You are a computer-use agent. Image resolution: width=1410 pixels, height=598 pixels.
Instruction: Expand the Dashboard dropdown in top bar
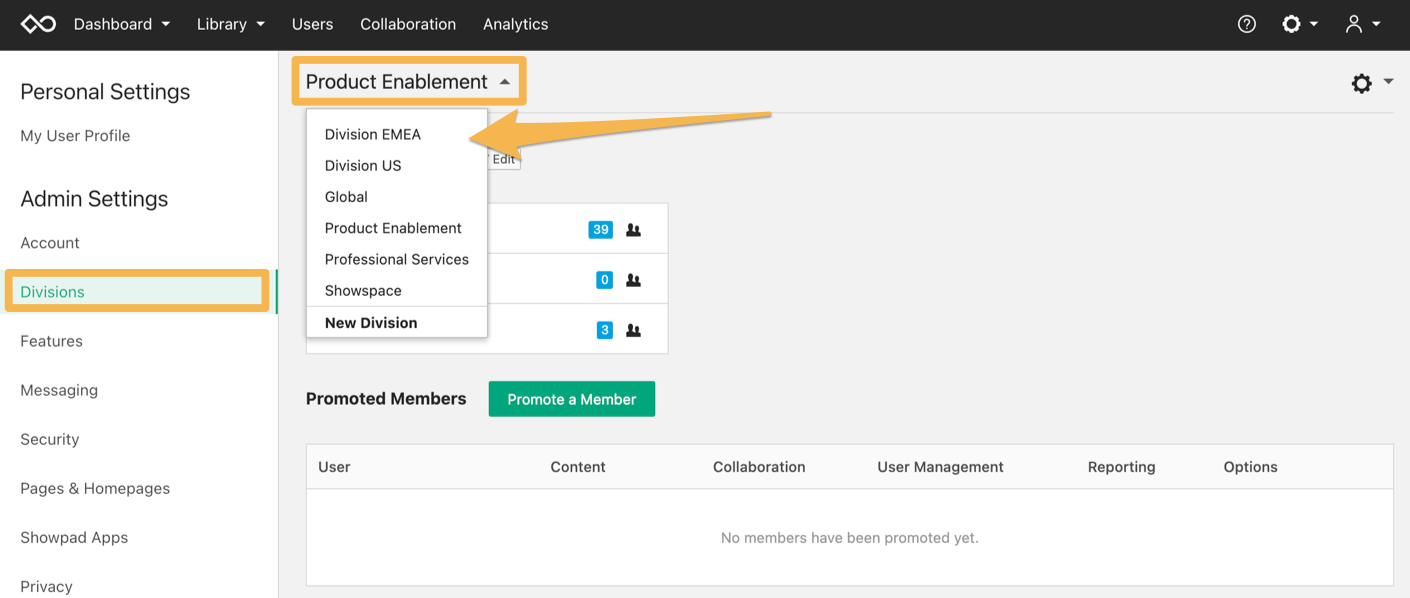point(121,24)
